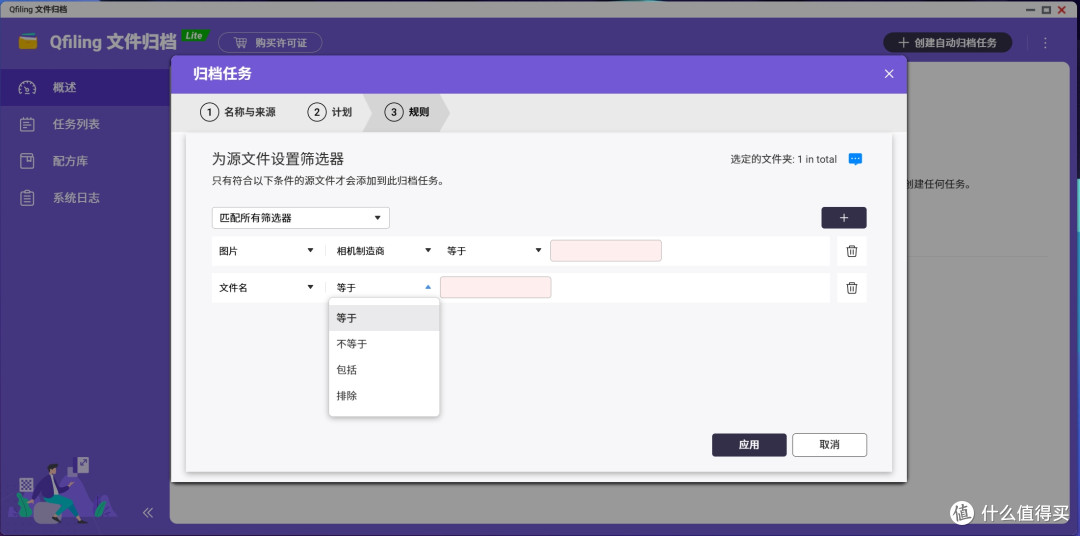This screenshot has width=1080, height=536.
Task: Collapse the sidebar with double-chevron icon
Action: pos(147,513)
